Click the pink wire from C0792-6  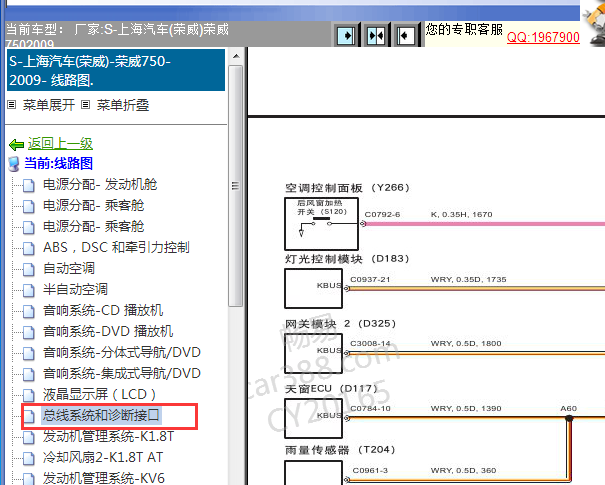click(484, 224)
